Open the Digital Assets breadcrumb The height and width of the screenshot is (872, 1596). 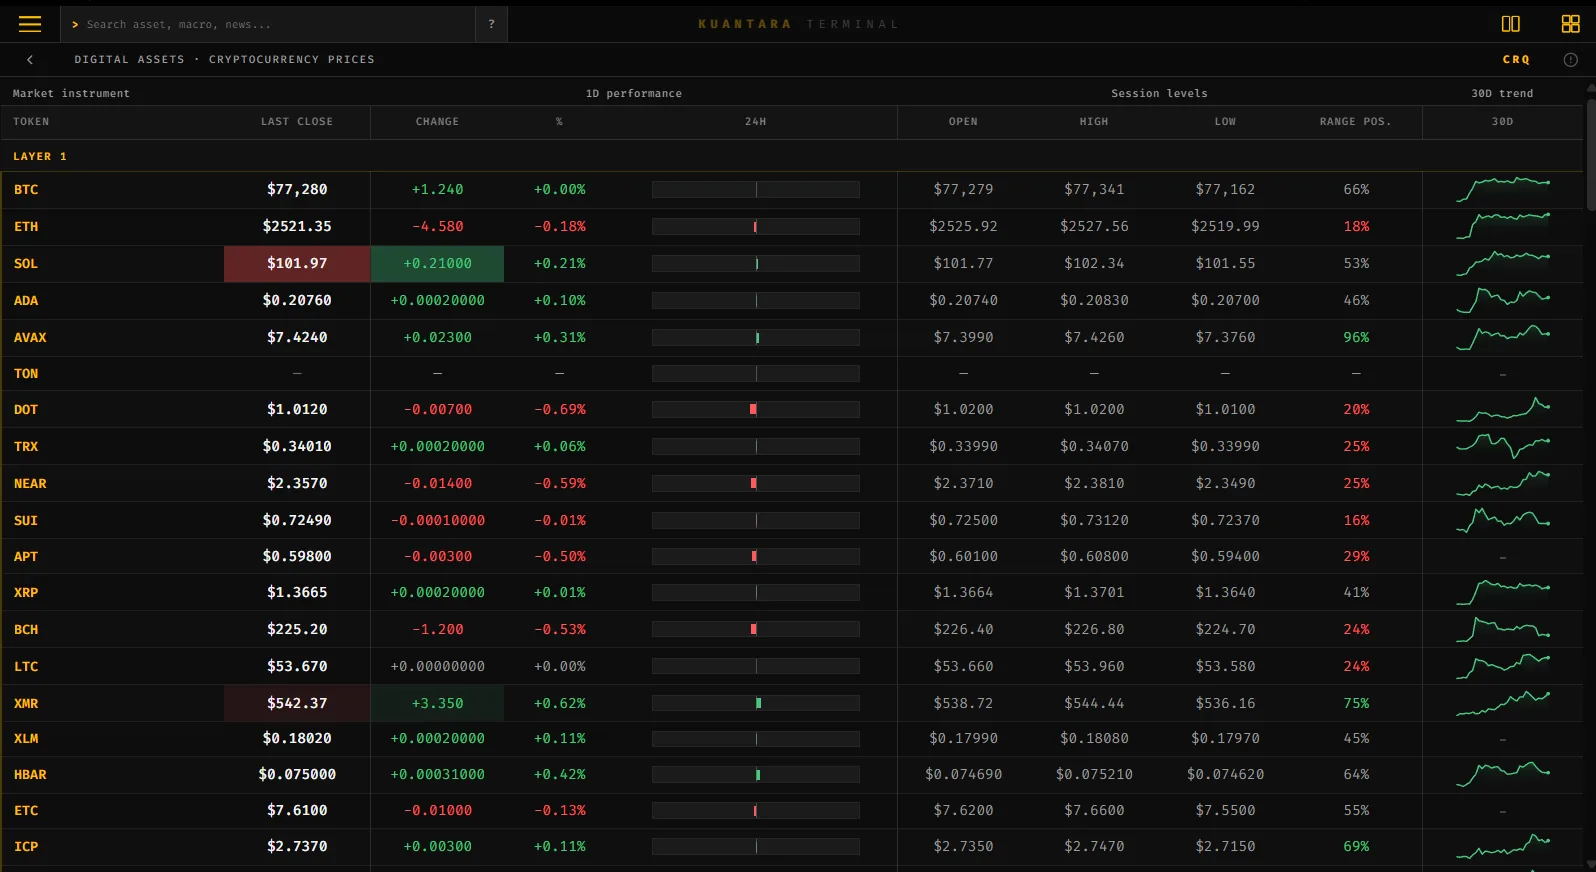tap(129, 60)
